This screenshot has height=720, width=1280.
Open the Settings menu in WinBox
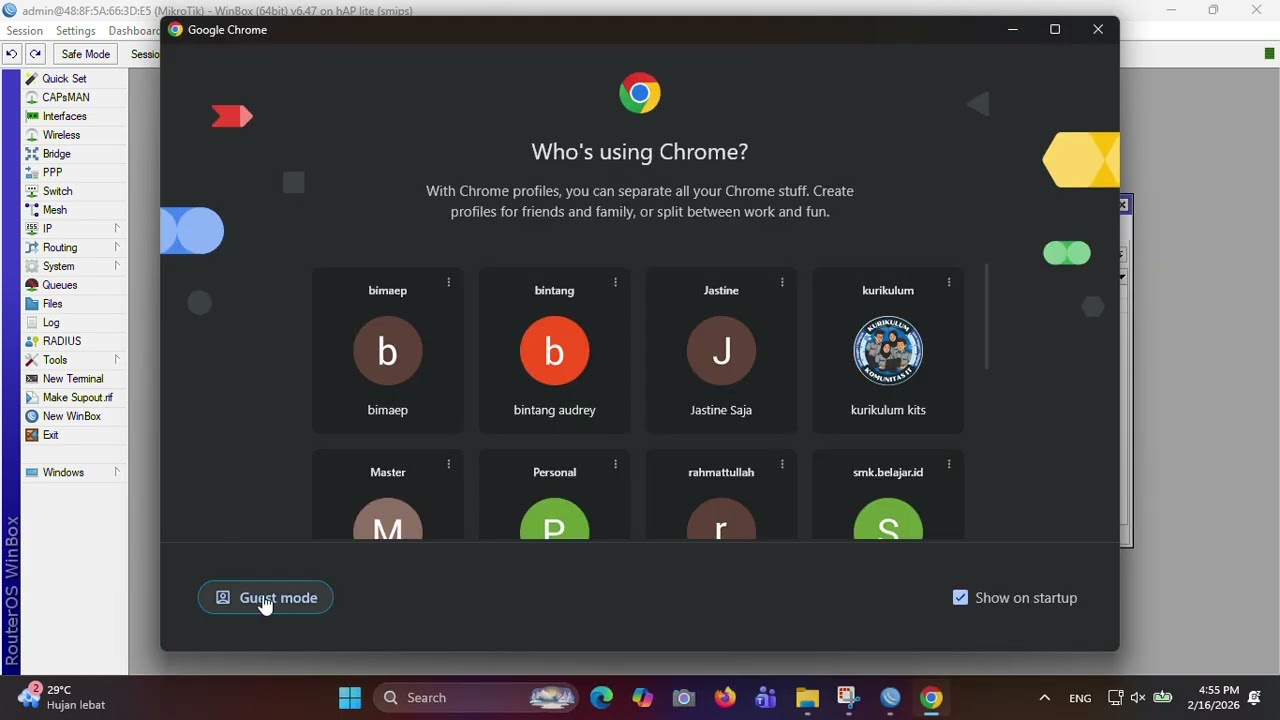(x=75, y=31)
